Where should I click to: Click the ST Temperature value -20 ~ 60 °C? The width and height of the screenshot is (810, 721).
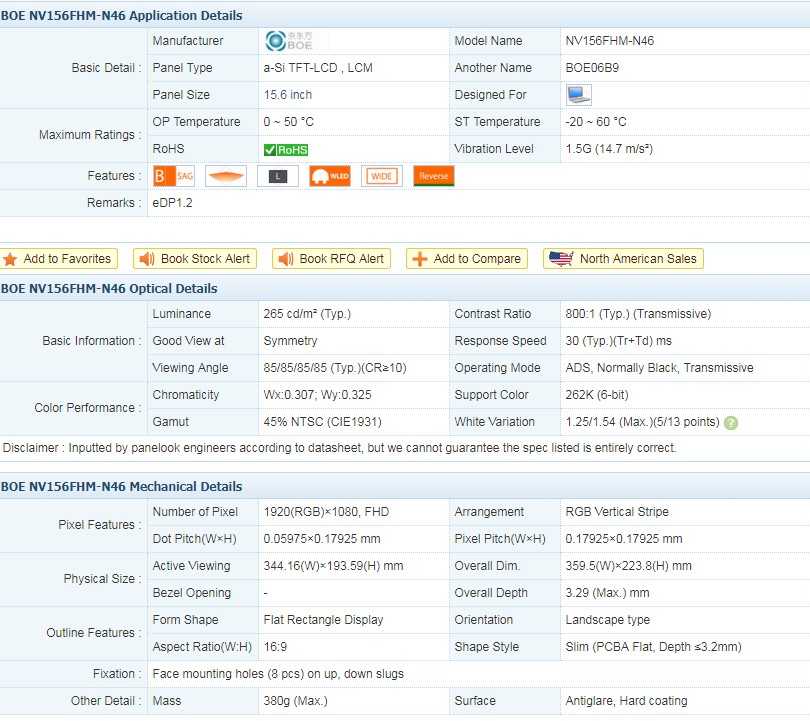(x=596, y=122)
